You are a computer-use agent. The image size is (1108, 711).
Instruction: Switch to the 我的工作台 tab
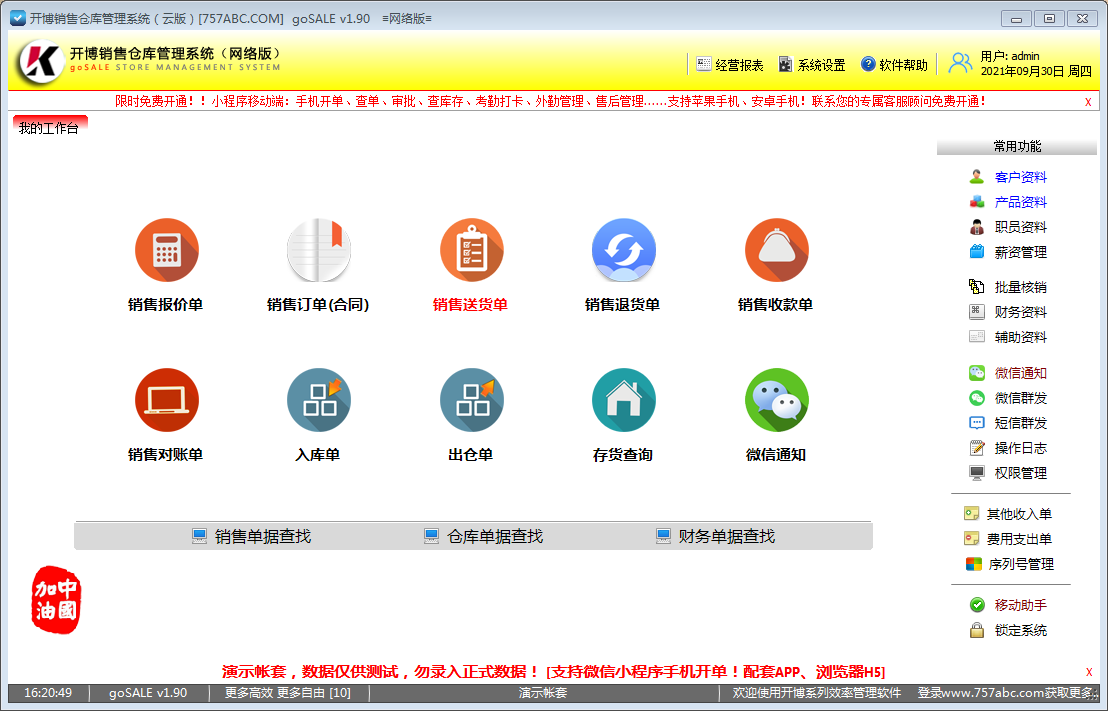tap(48, 128)
